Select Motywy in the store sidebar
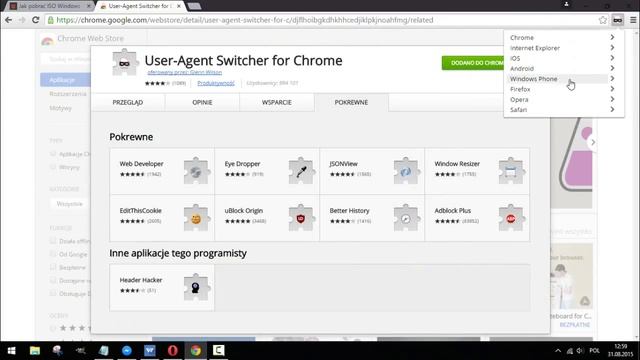Viewport: 640px width, 360px height. click(x=60, y=108)
